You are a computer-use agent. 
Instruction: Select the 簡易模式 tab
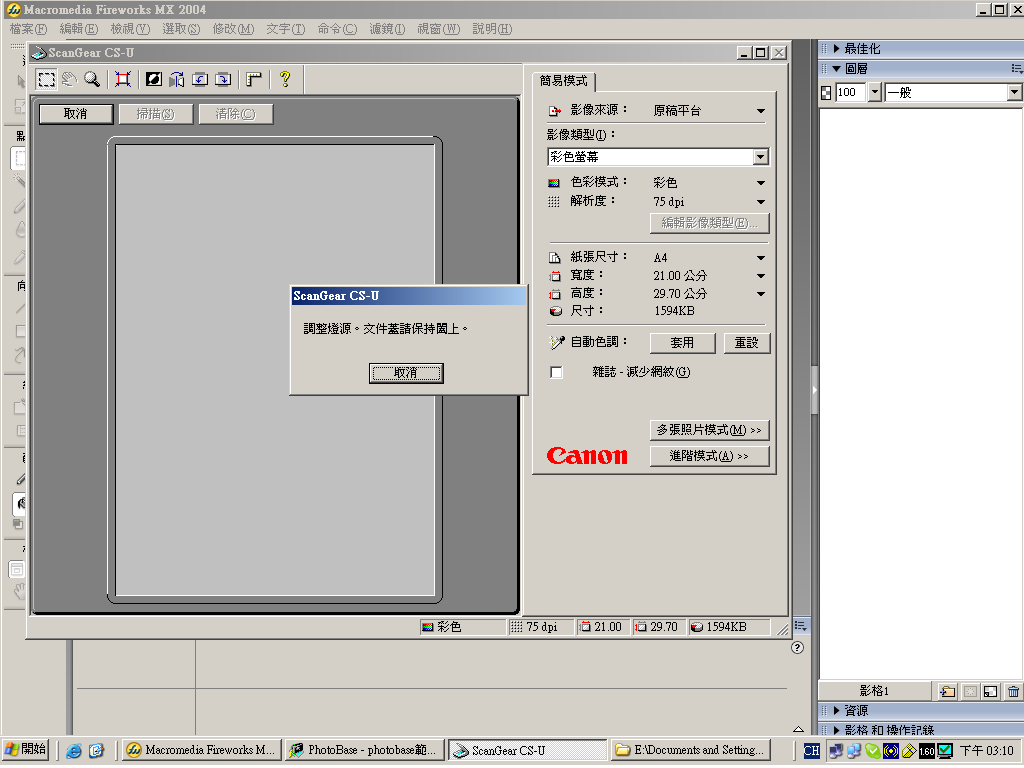tap(564, 80)
